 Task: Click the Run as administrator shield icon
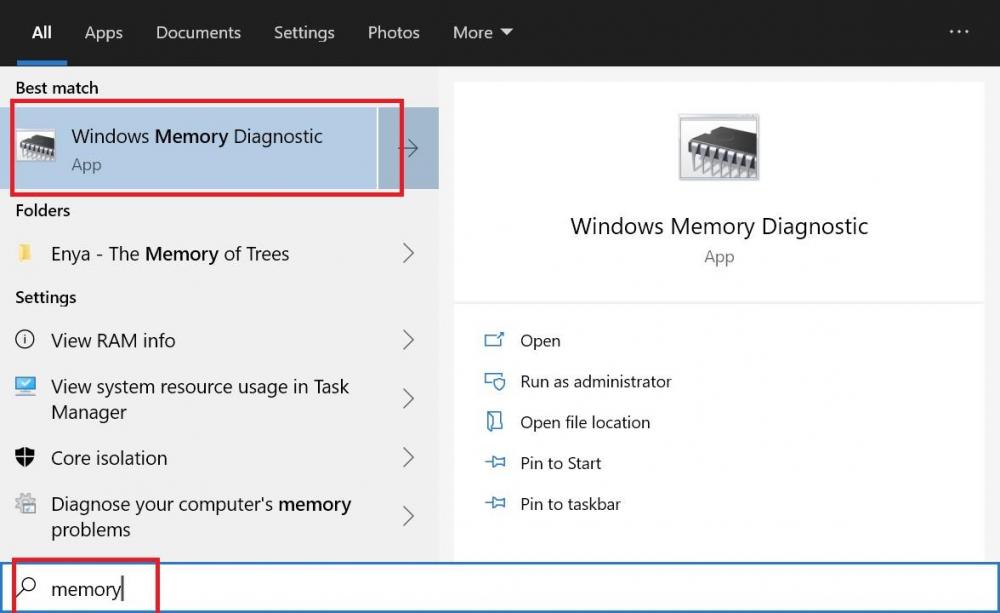click(x=494, y=381)
